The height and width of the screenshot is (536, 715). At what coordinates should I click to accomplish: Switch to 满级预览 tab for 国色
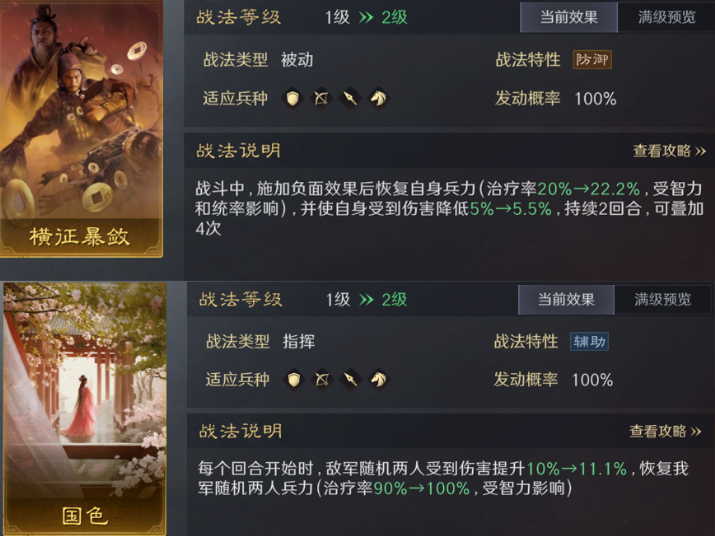[x=663, y=300]
